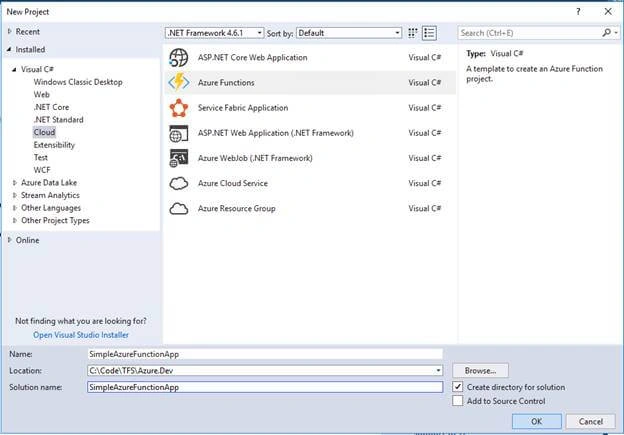Click the Solution name input field
This screenshot has height=435, width=624.
[265, 387]
